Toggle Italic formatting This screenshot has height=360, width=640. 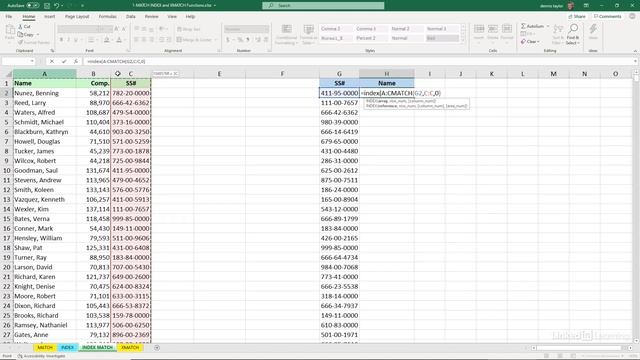click(69, 40)
